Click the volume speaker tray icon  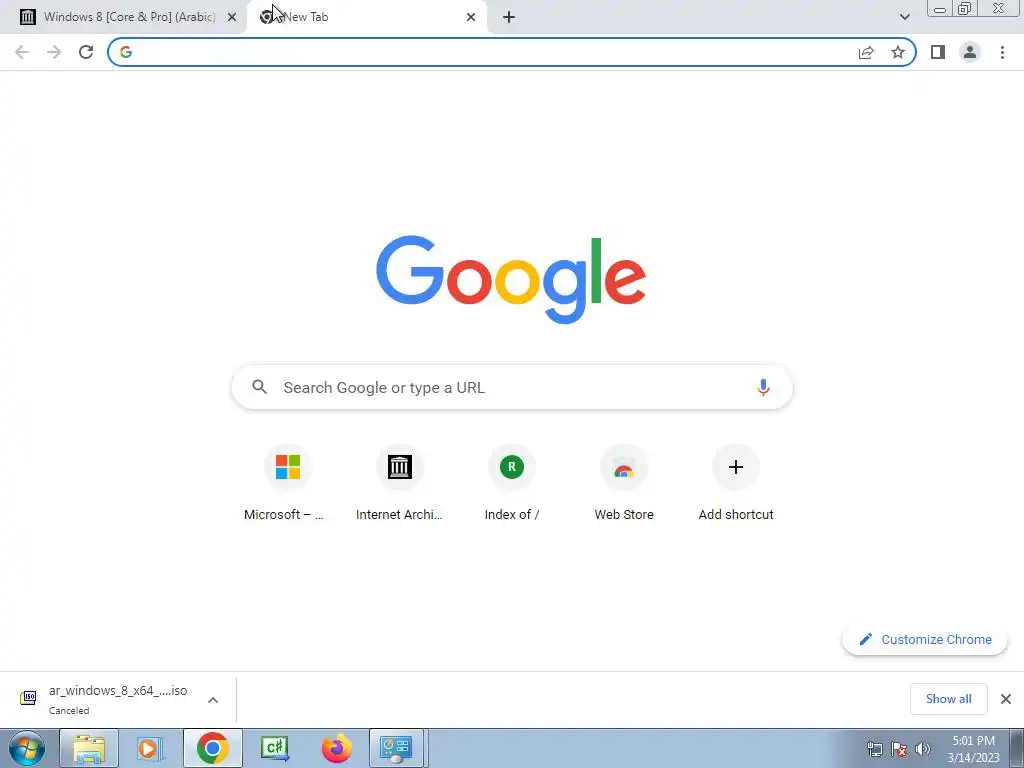922,749
